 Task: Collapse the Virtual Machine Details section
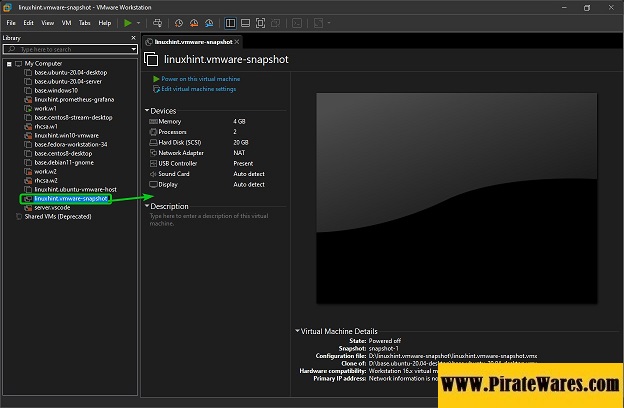pos(297,331)
